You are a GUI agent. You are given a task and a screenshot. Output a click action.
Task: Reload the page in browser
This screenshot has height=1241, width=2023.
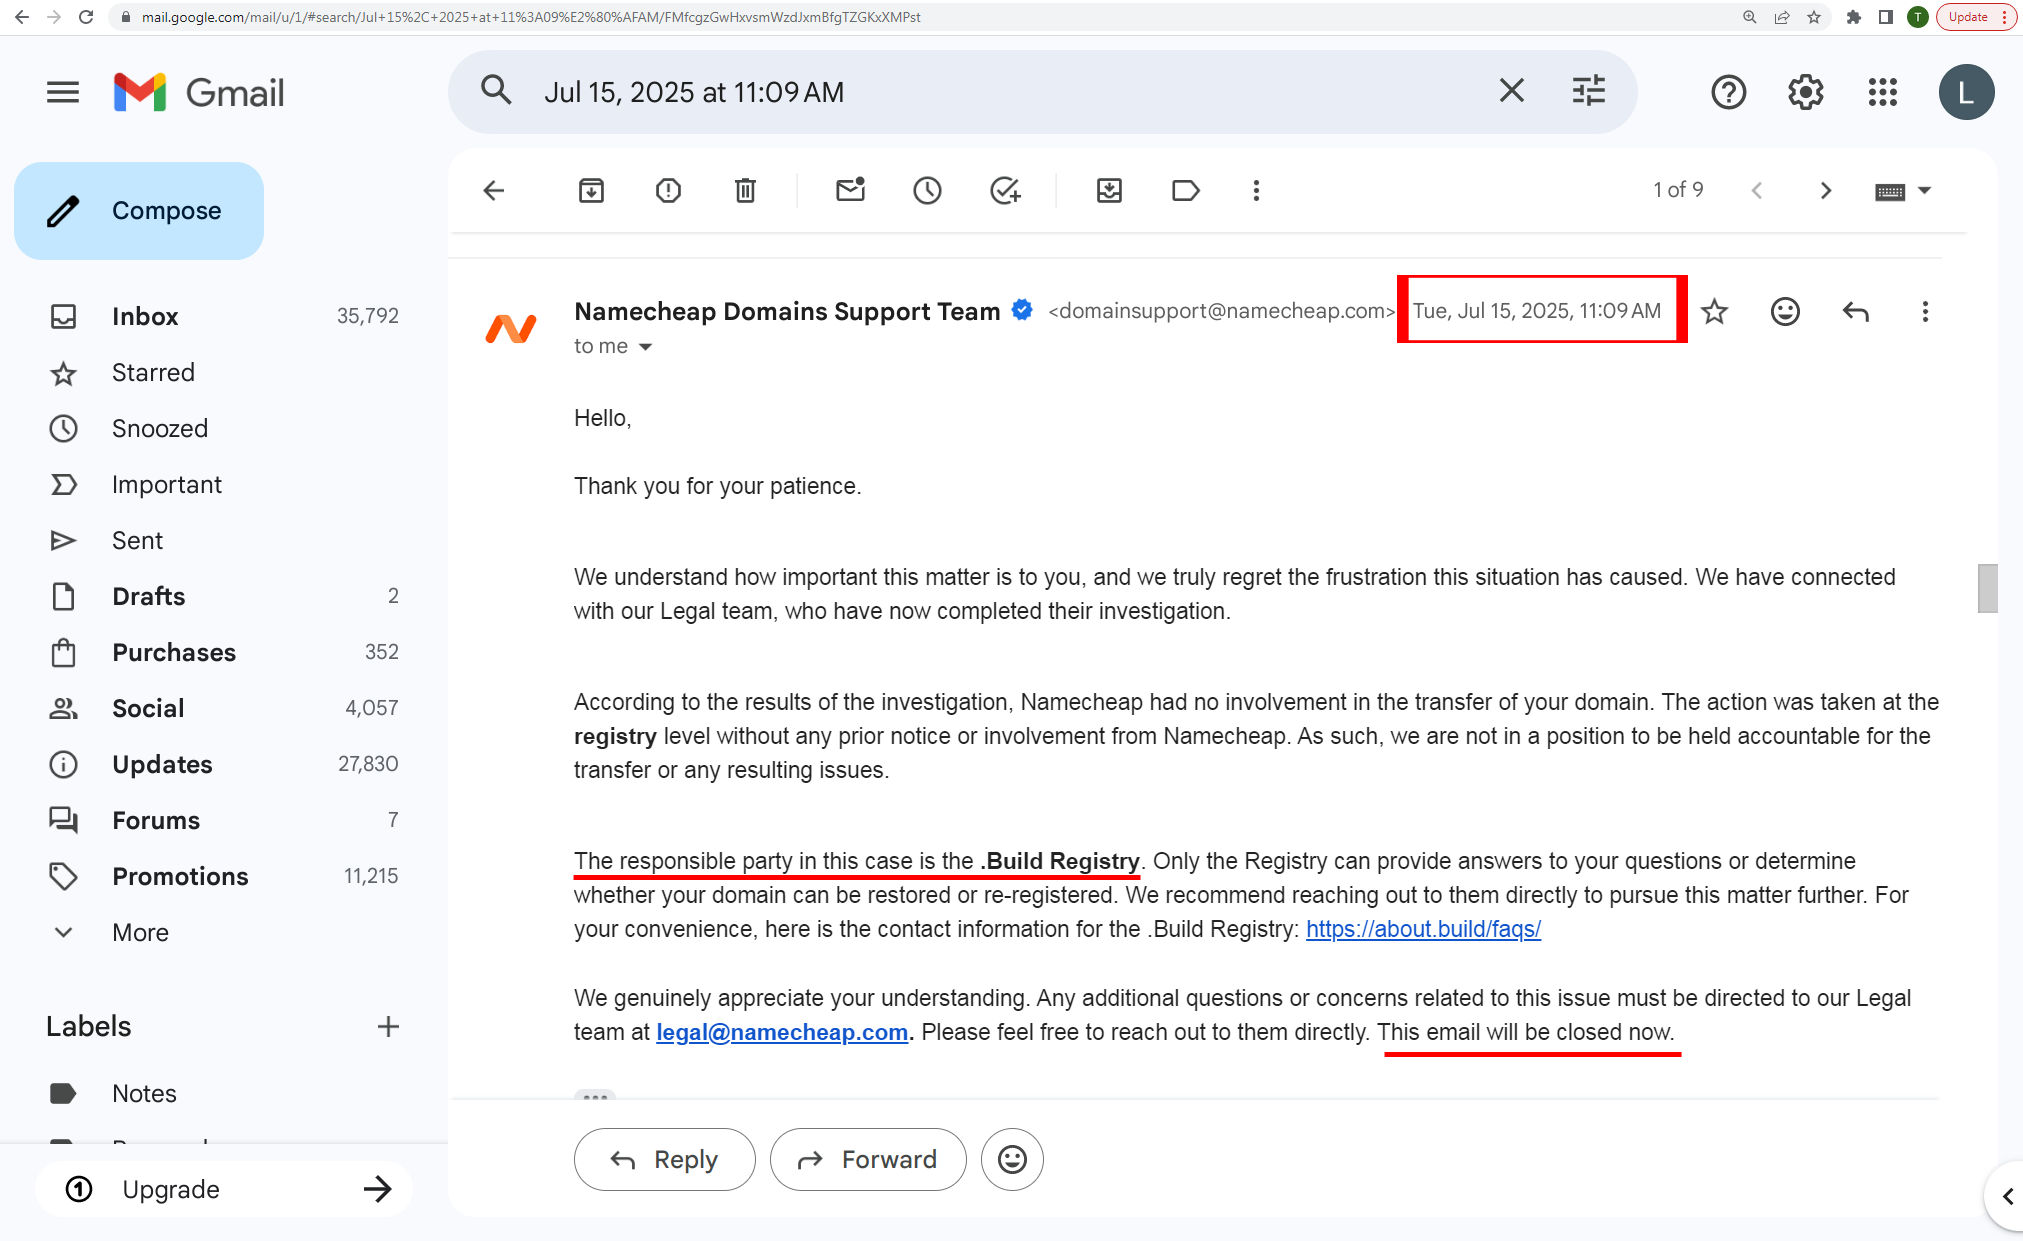pos(86,17)
